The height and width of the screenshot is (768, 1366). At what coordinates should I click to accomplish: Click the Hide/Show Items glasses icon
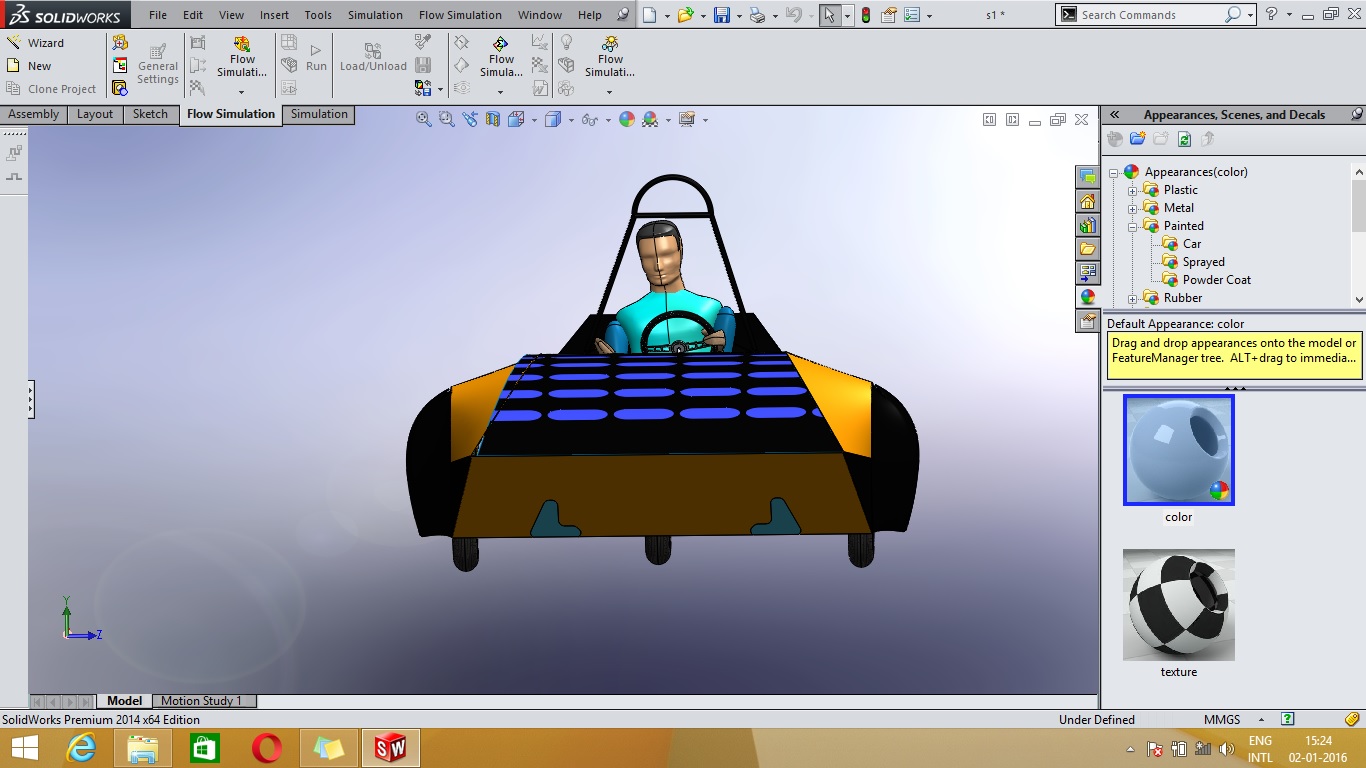click(590, 119)
